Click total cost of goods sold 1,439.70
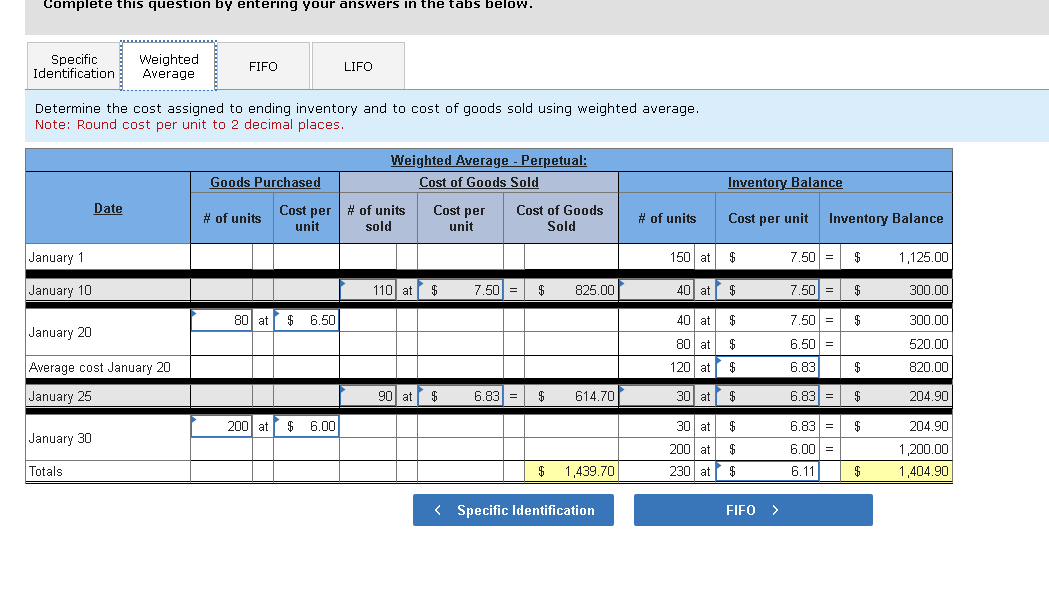 coord(571,471)
